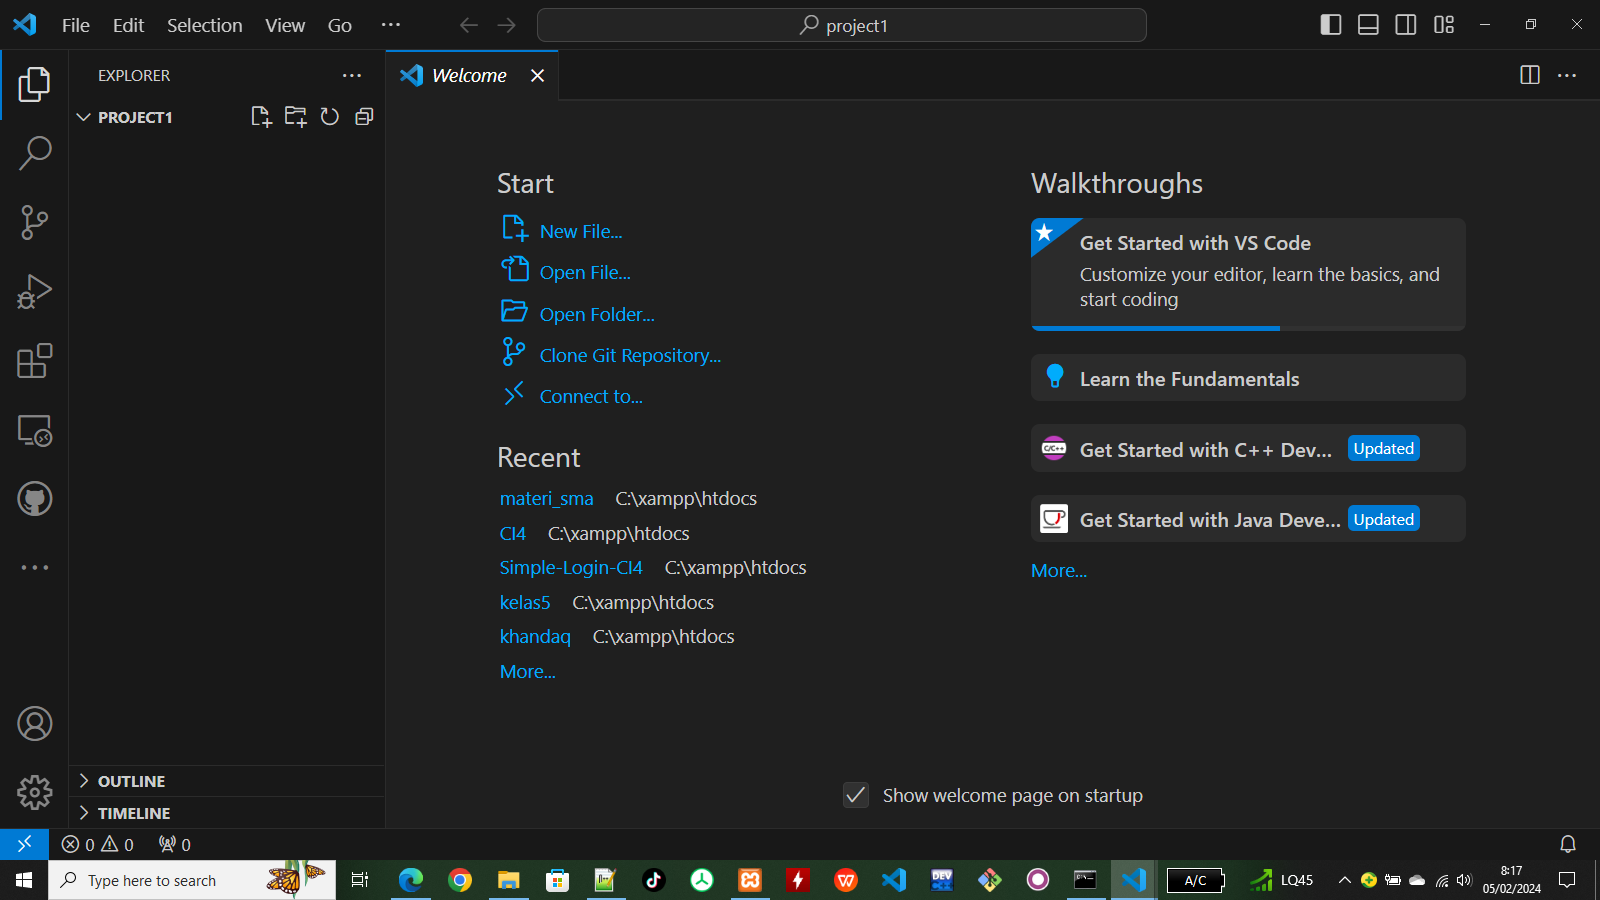Open Get Started with VS Code walkthrough

(1248, 274)
